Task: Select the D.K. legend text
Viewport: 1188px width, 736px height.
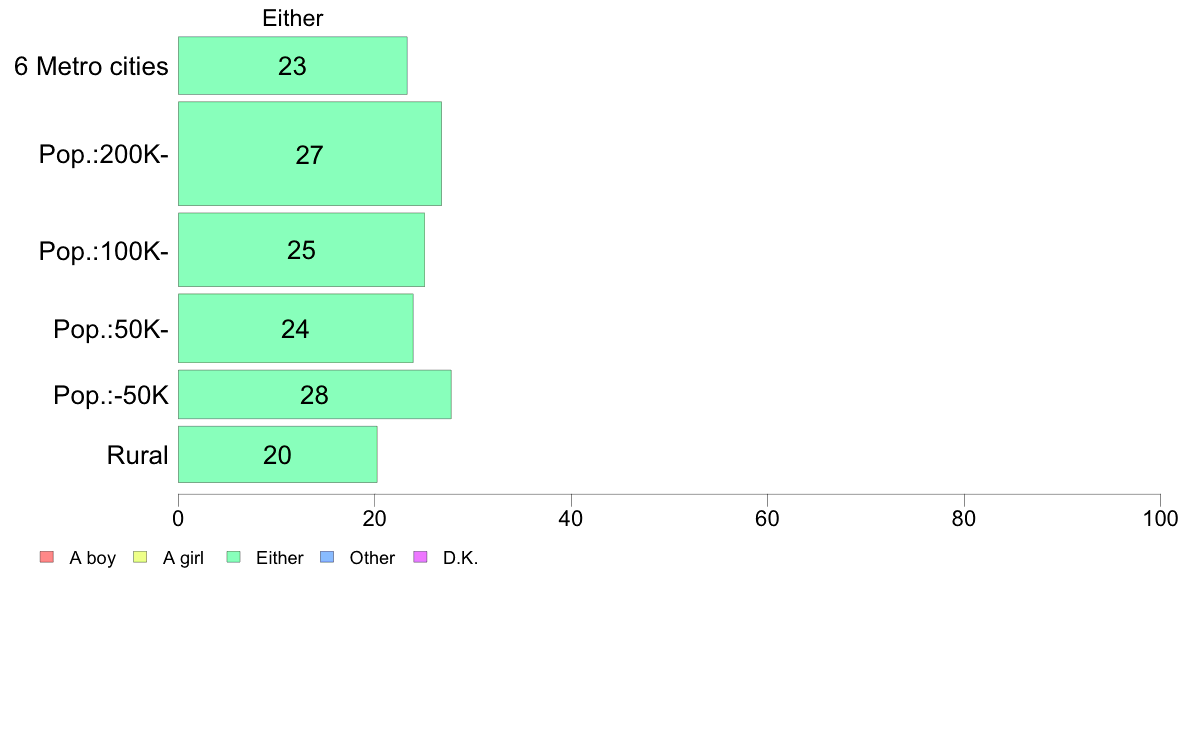Action: point(461,558)
